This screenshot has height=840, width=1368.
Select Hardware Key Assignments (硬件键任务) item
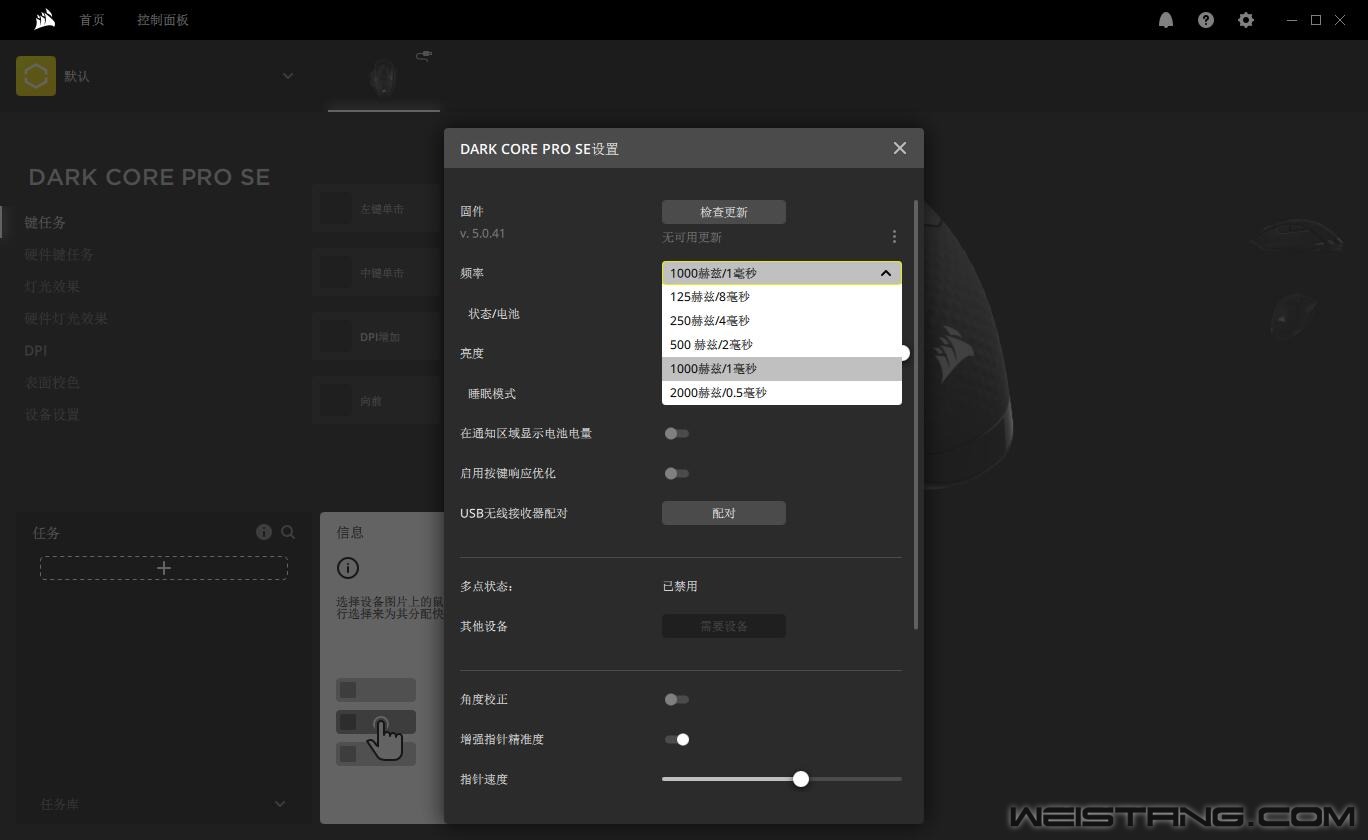59,254
